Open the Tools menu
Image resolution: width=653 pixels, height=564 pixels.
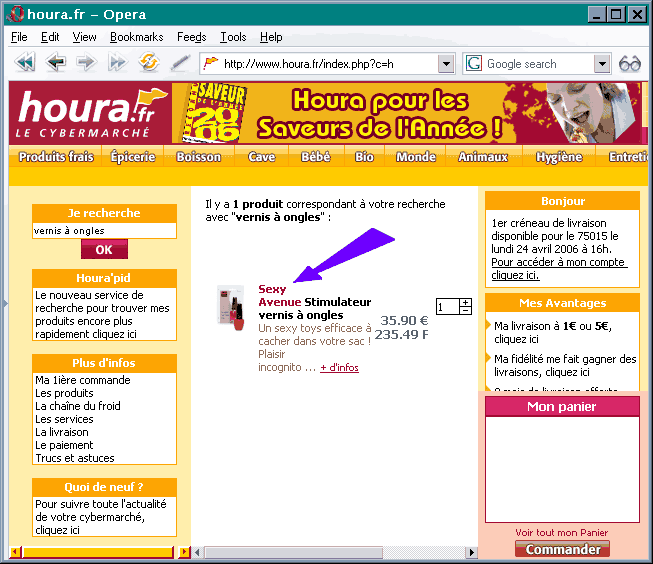click(233, 37)
